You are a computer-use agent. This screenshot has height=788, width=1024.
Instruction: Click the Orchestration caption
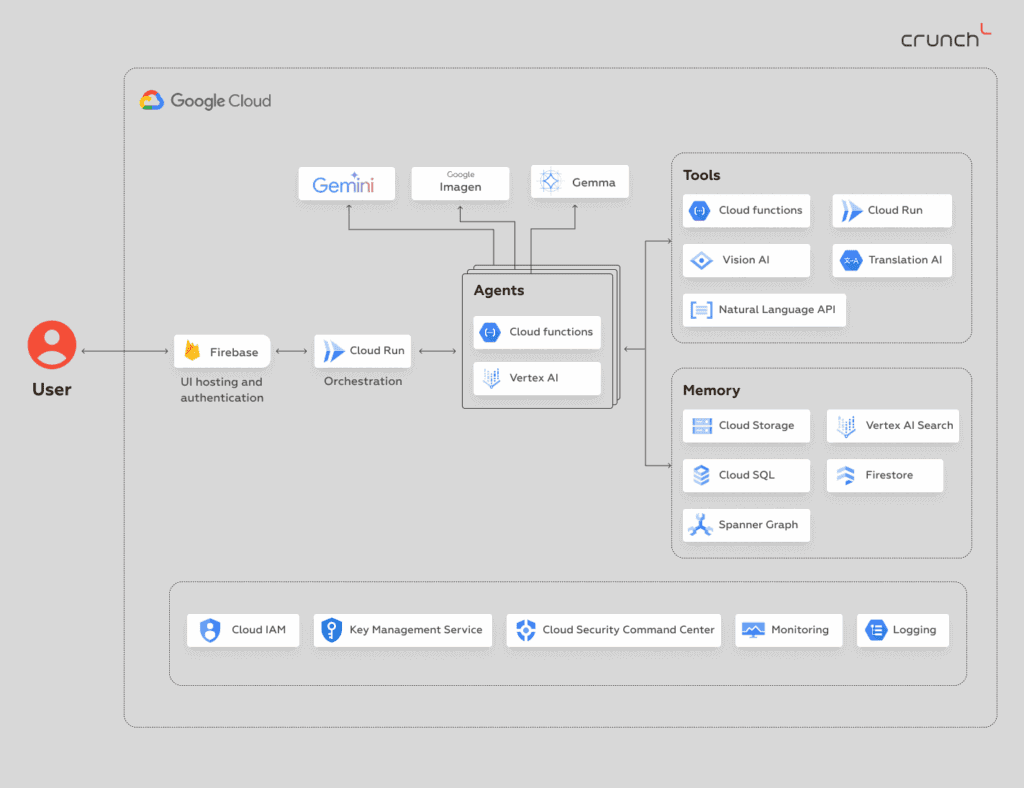coord(363,381)
